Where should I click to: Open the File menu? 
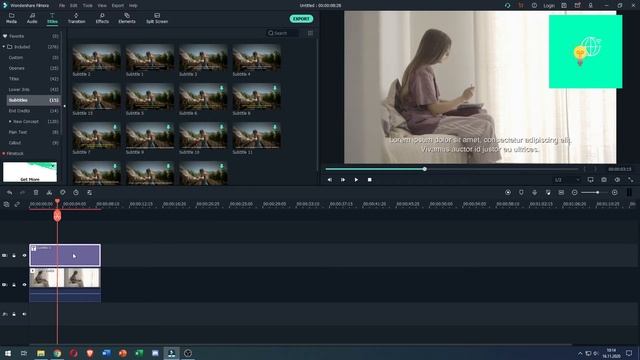coord(62,6)
